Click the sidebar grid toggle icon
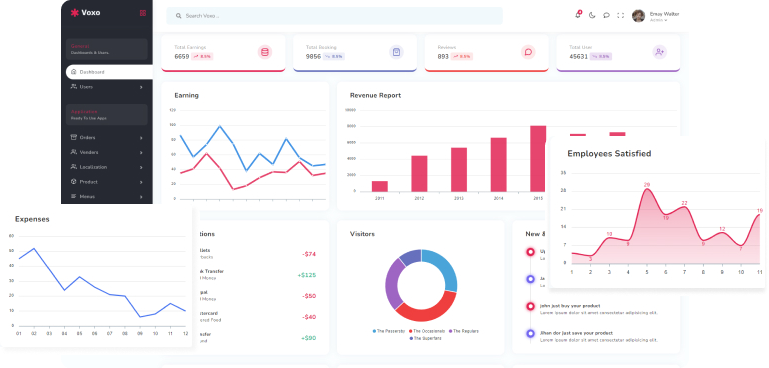Viewport: 769px width, 368px height. tap(143, 13)
